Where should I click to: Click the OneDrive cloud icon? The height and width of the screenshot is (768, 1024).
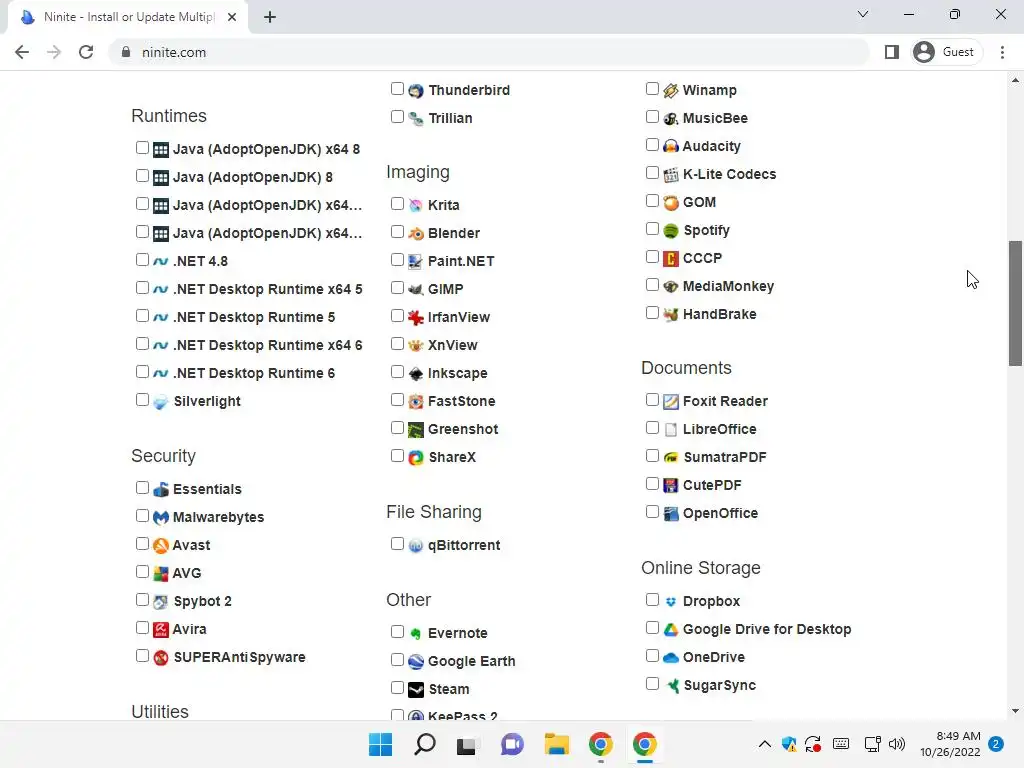[x=671, y=658]
